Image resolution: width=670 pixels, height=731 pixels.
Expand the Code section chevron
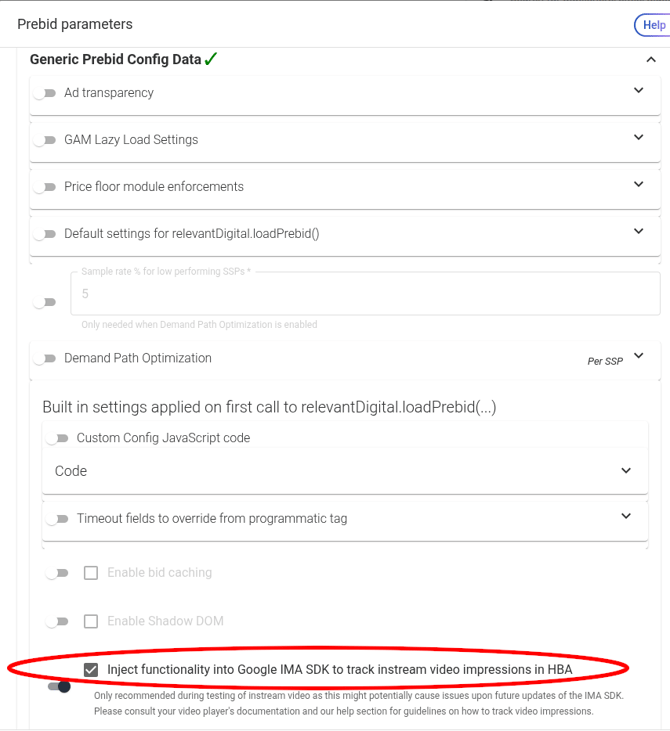click(x=626, y=471)
